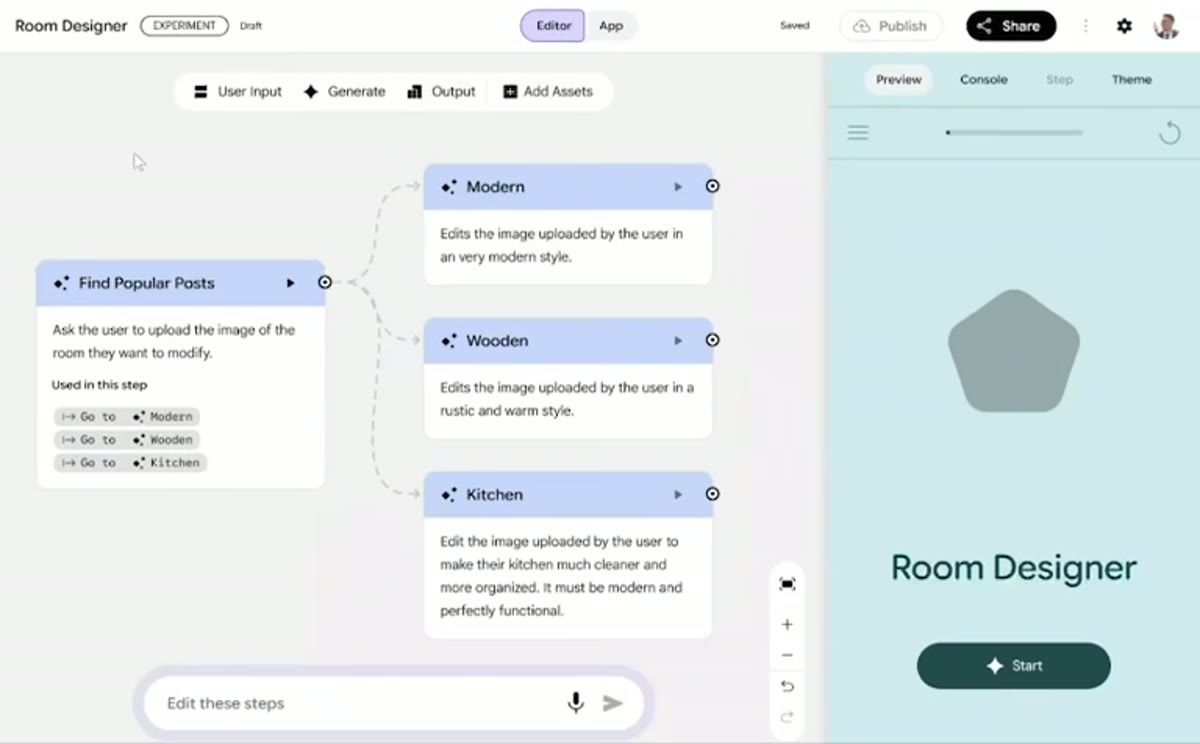Zoom out the canvas with minus icon
Viewport: 1200px width, 744px height.
click(x=787, y=655)
